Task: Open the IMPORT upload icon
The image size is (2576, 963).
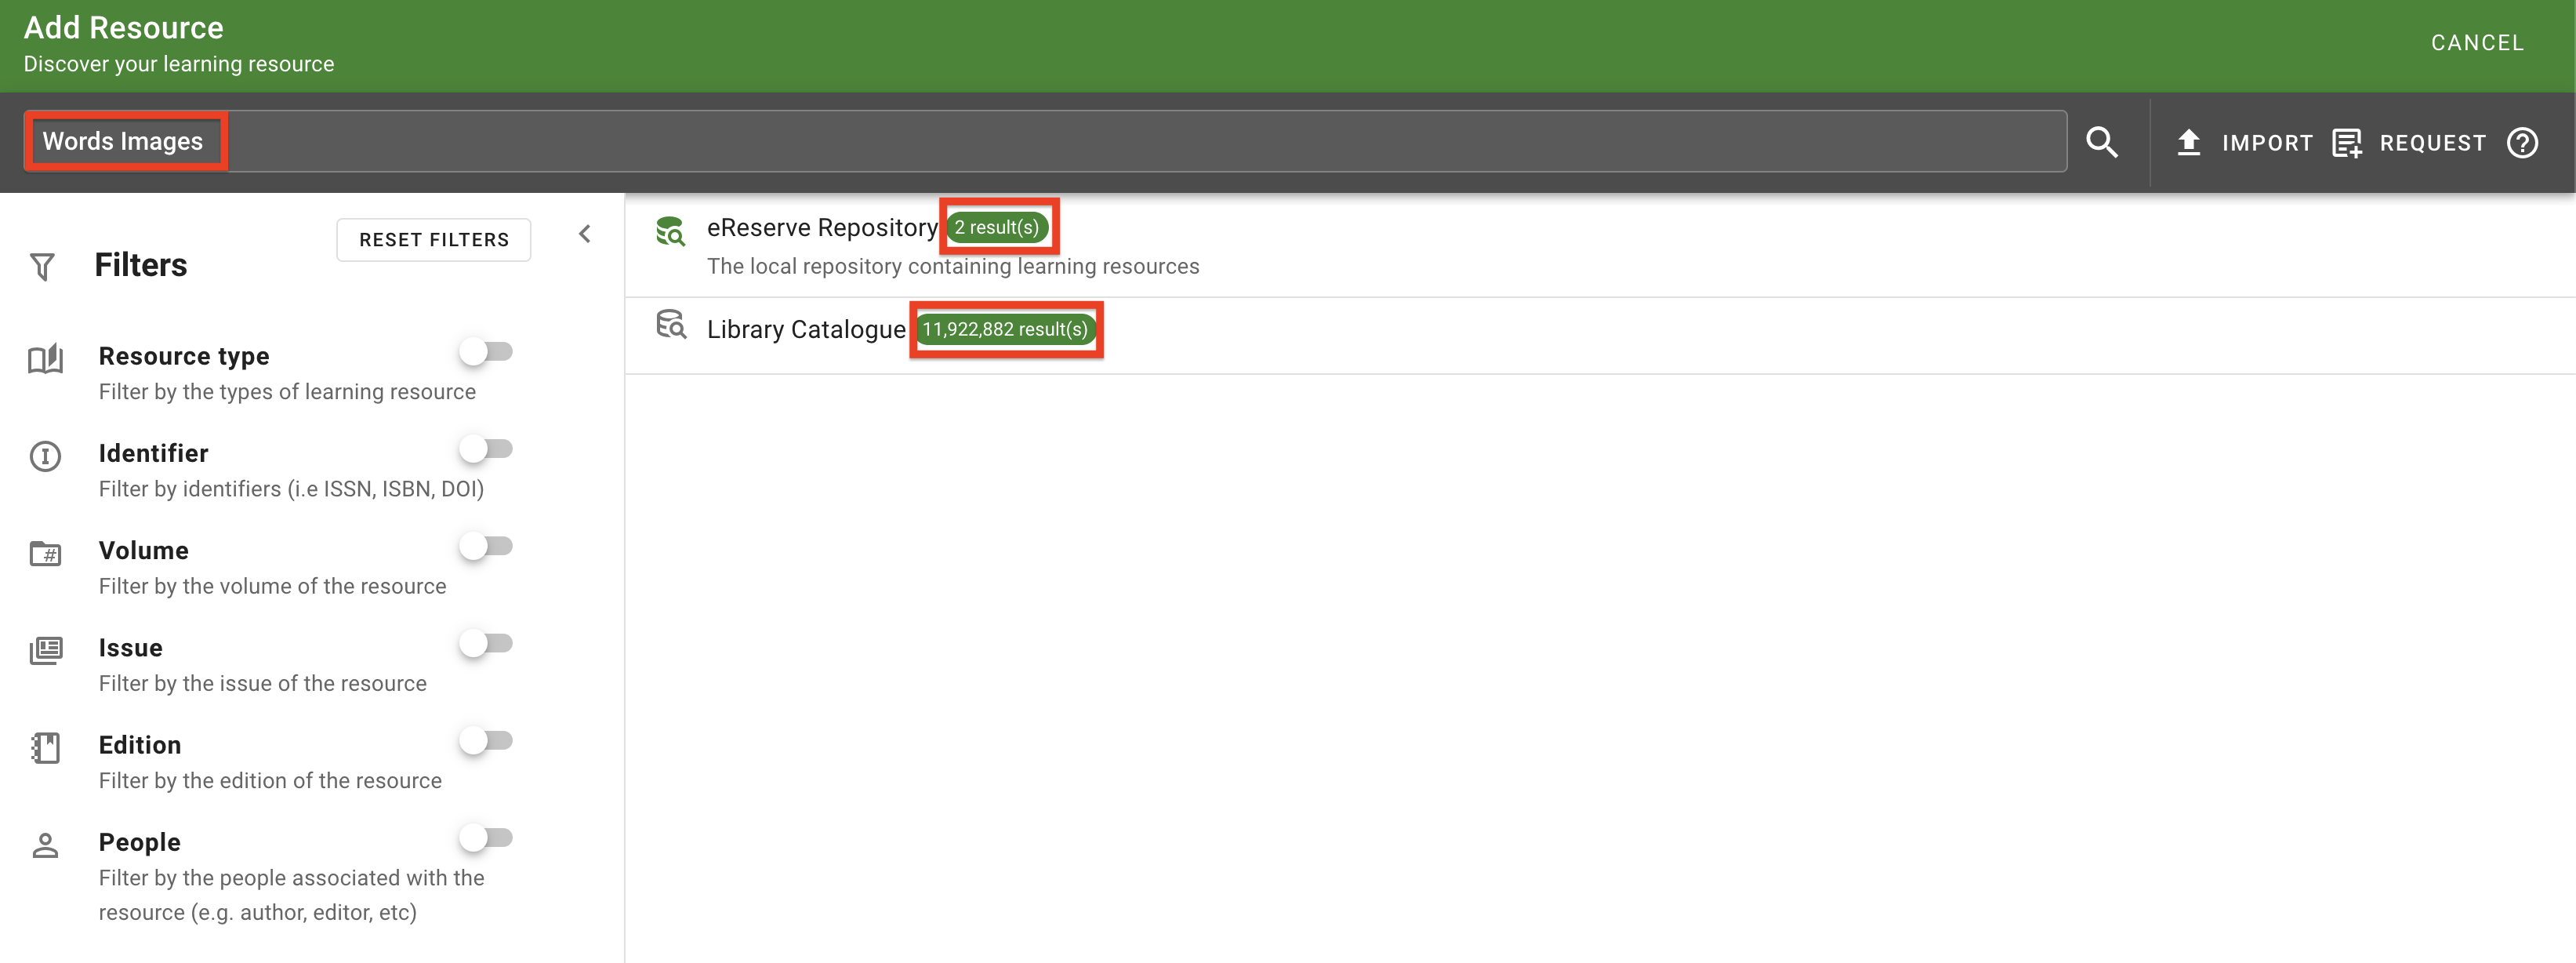Action: [x=2188, y=142]
